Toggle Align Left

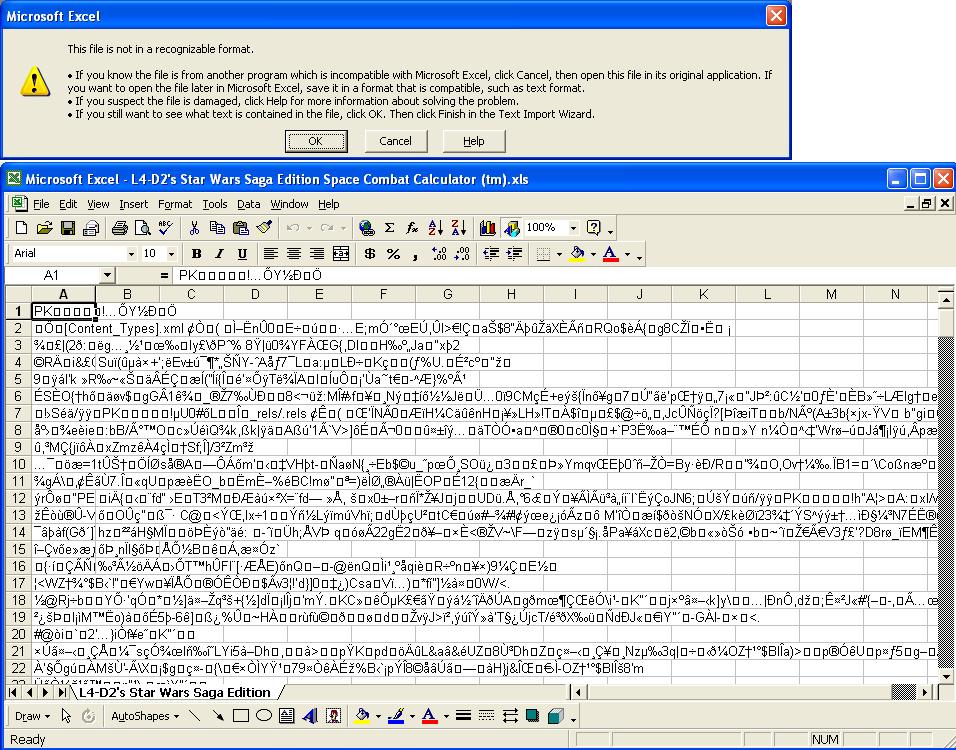tap(271, 254)
